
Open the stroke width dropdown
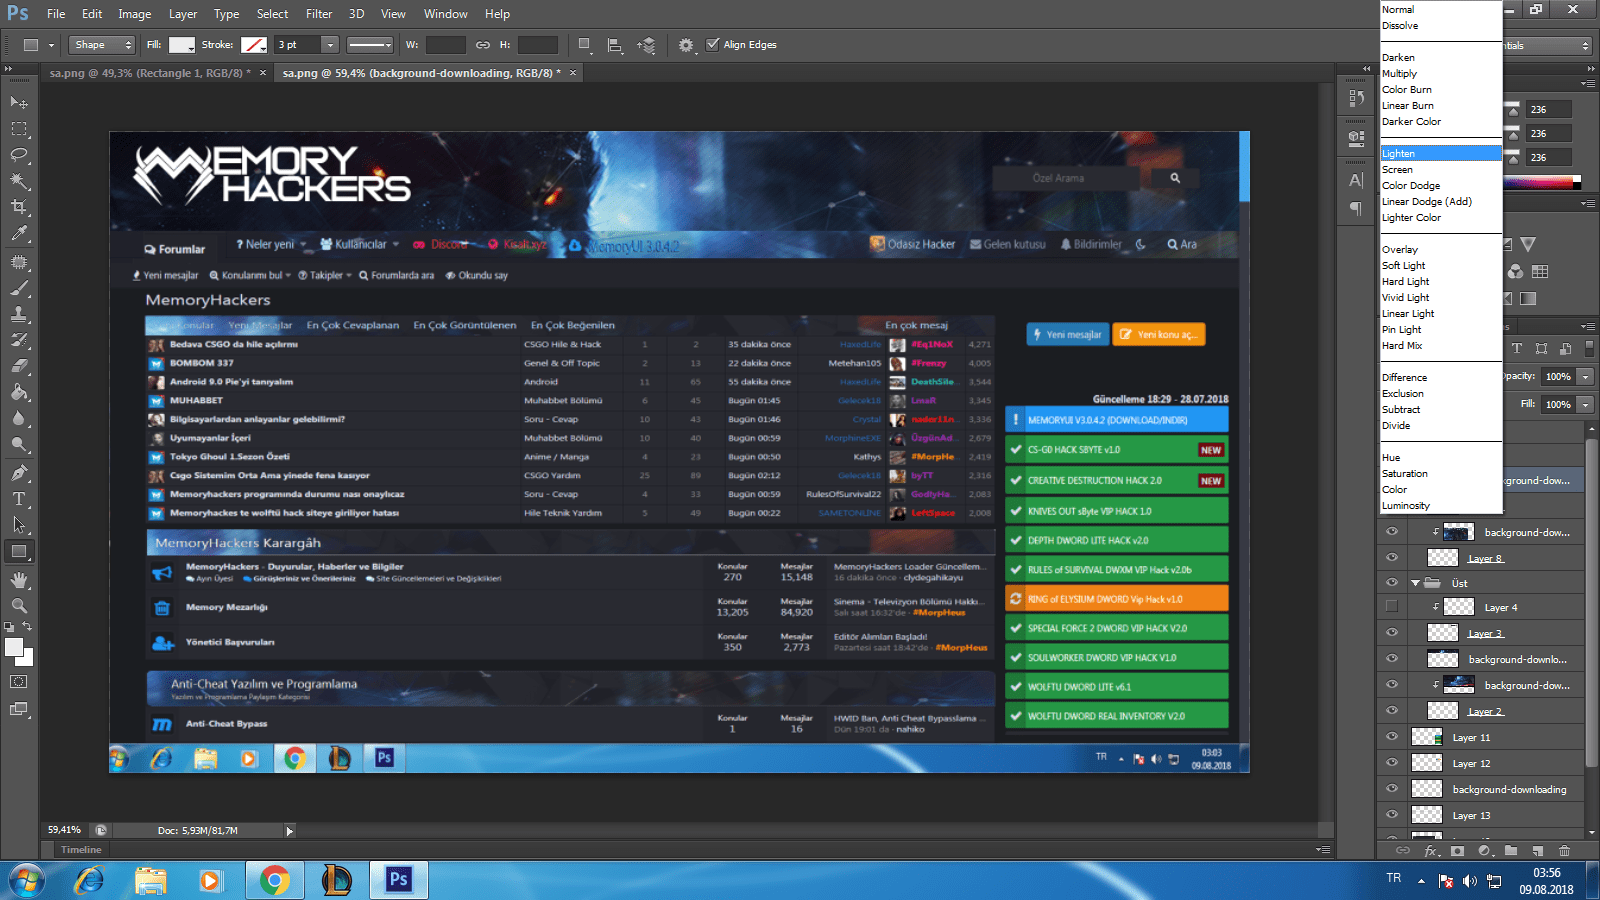(329, 45)
